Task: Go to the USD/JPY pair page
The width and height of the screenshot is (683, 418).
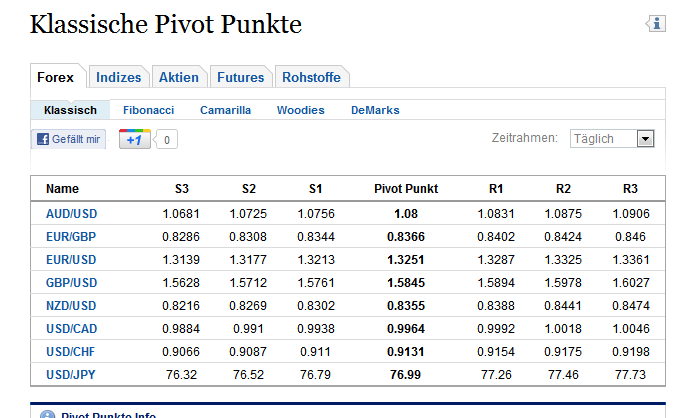Action: [x=72, y=373]
